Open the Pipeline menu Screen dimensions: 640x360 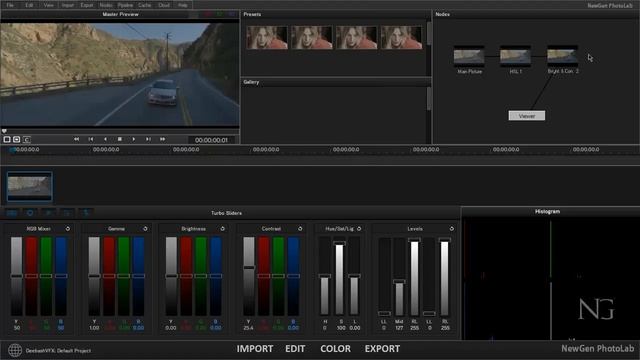pyautogui.click(x=125, y=5)
